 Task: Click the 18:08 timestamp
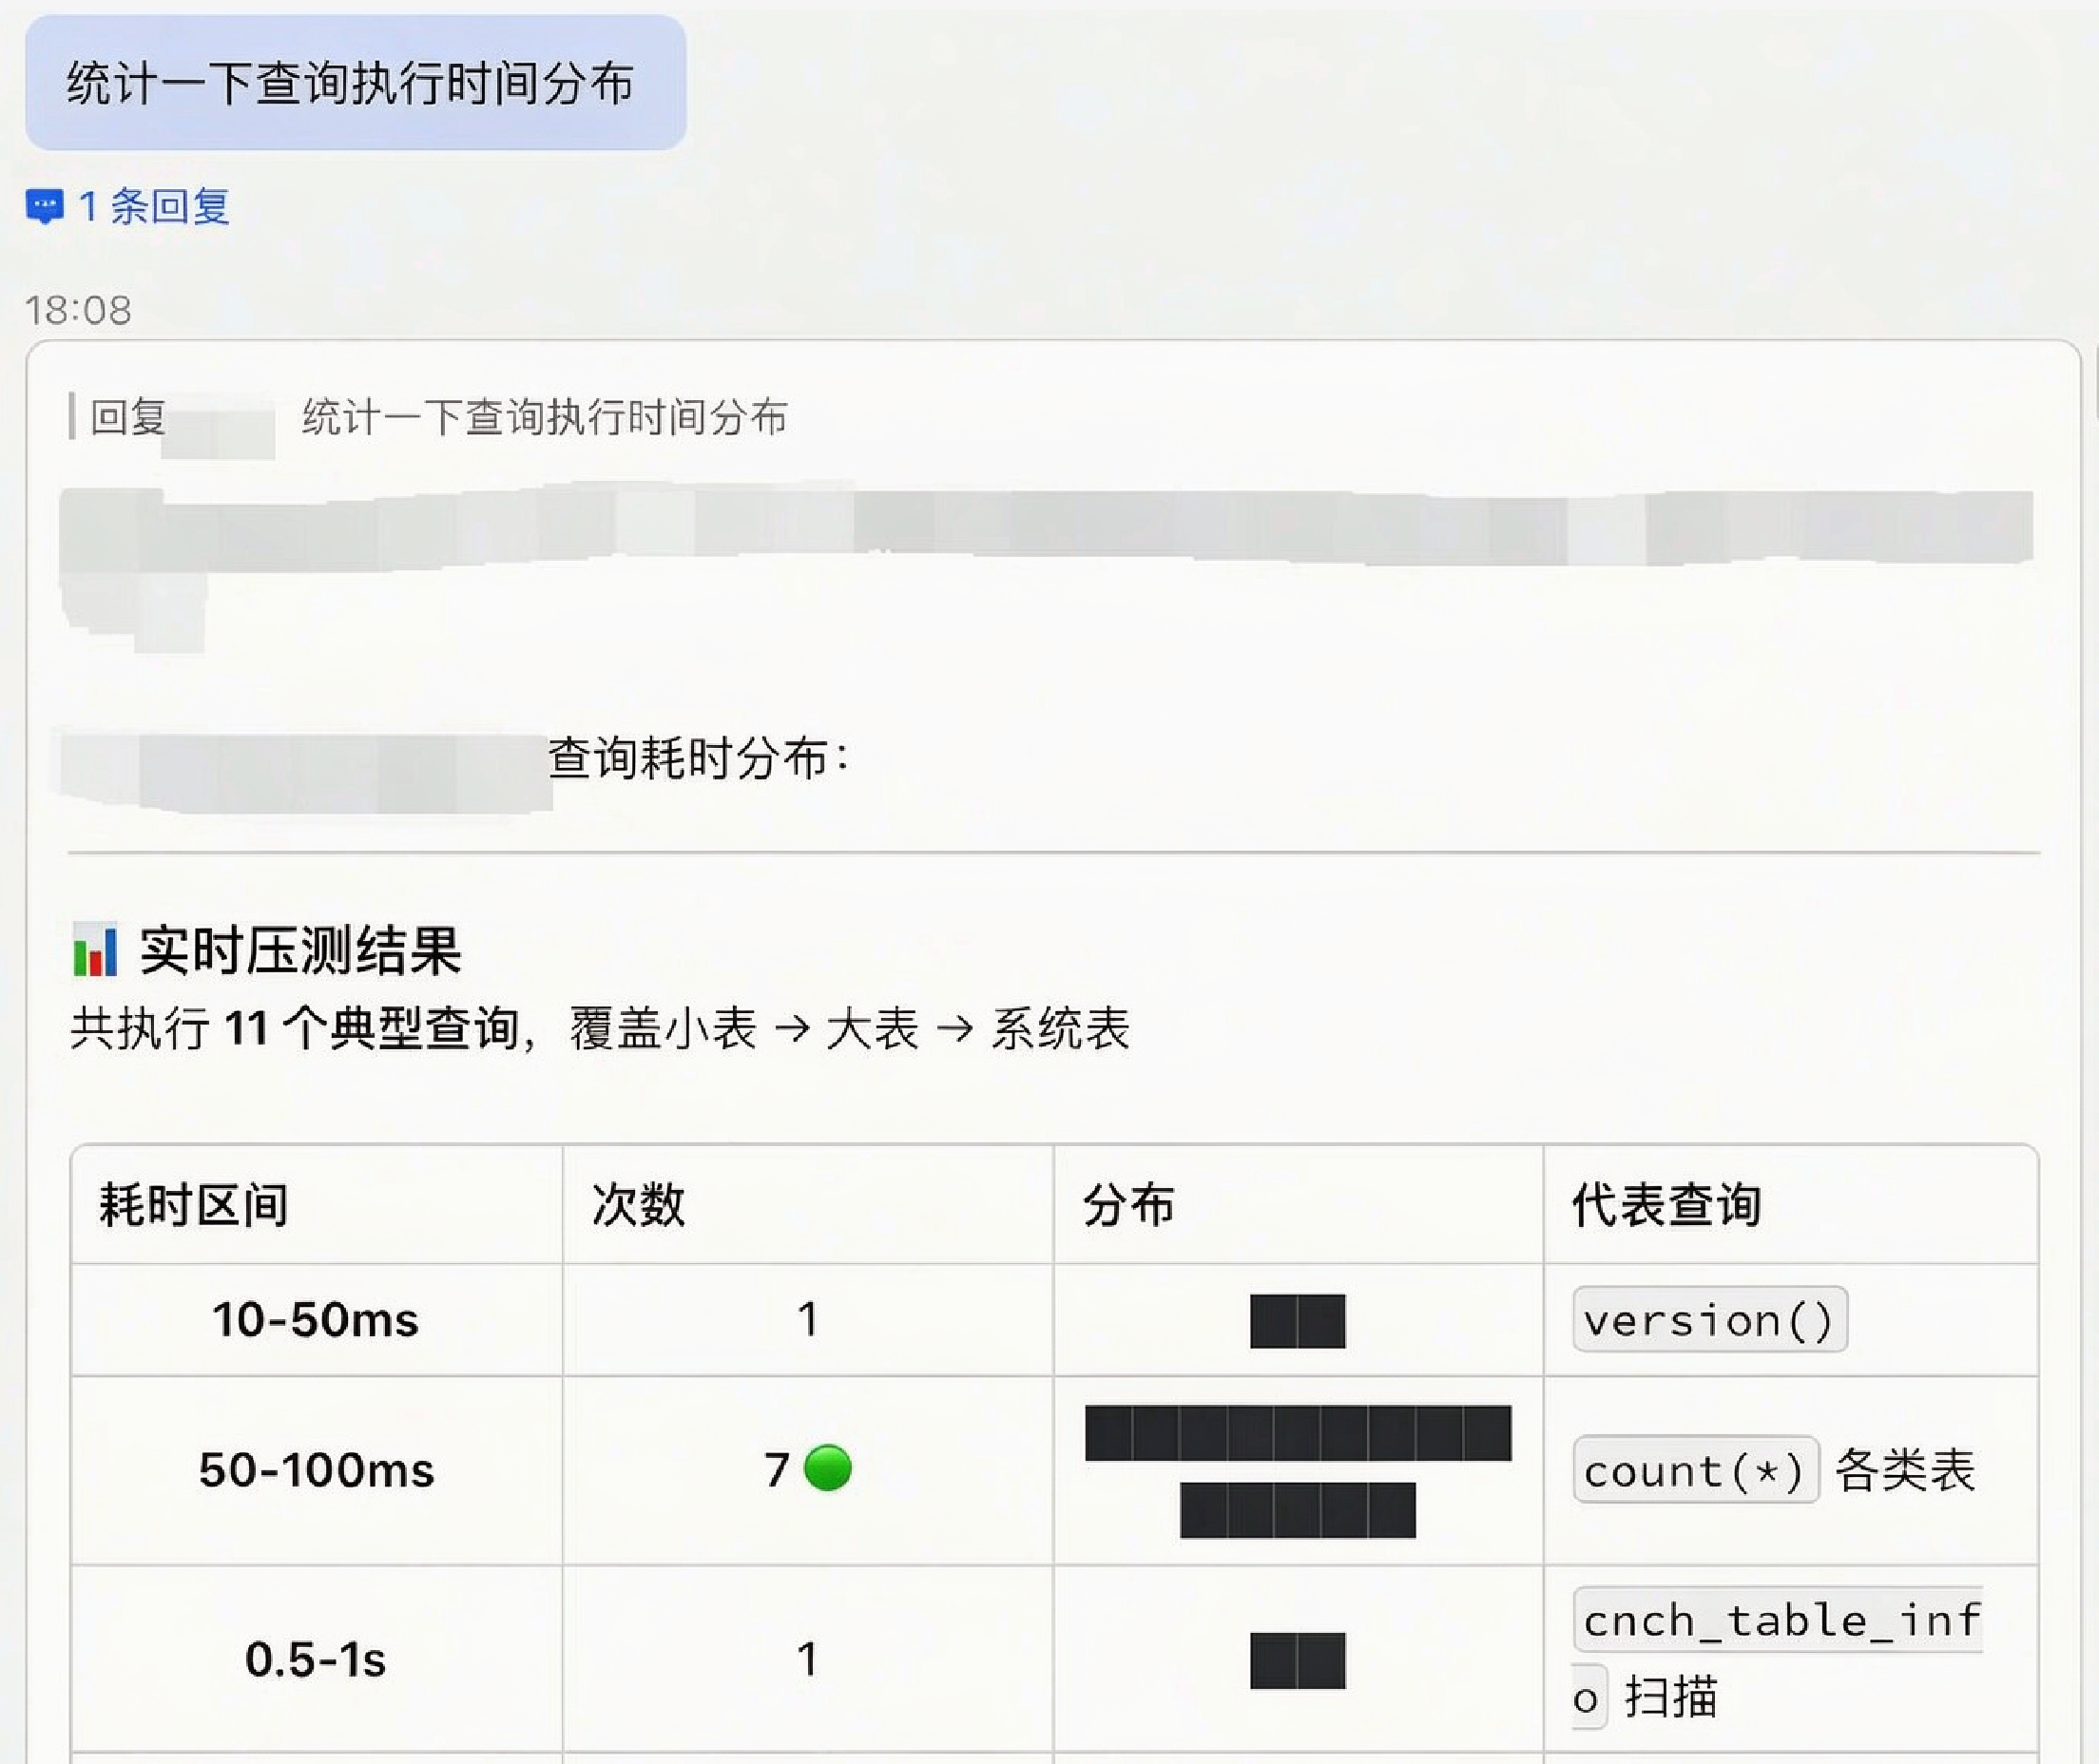78,310
